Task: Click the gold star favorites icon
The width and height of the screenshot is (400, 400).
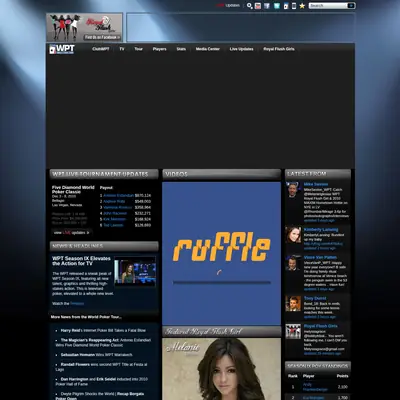Action: point(302,6)
